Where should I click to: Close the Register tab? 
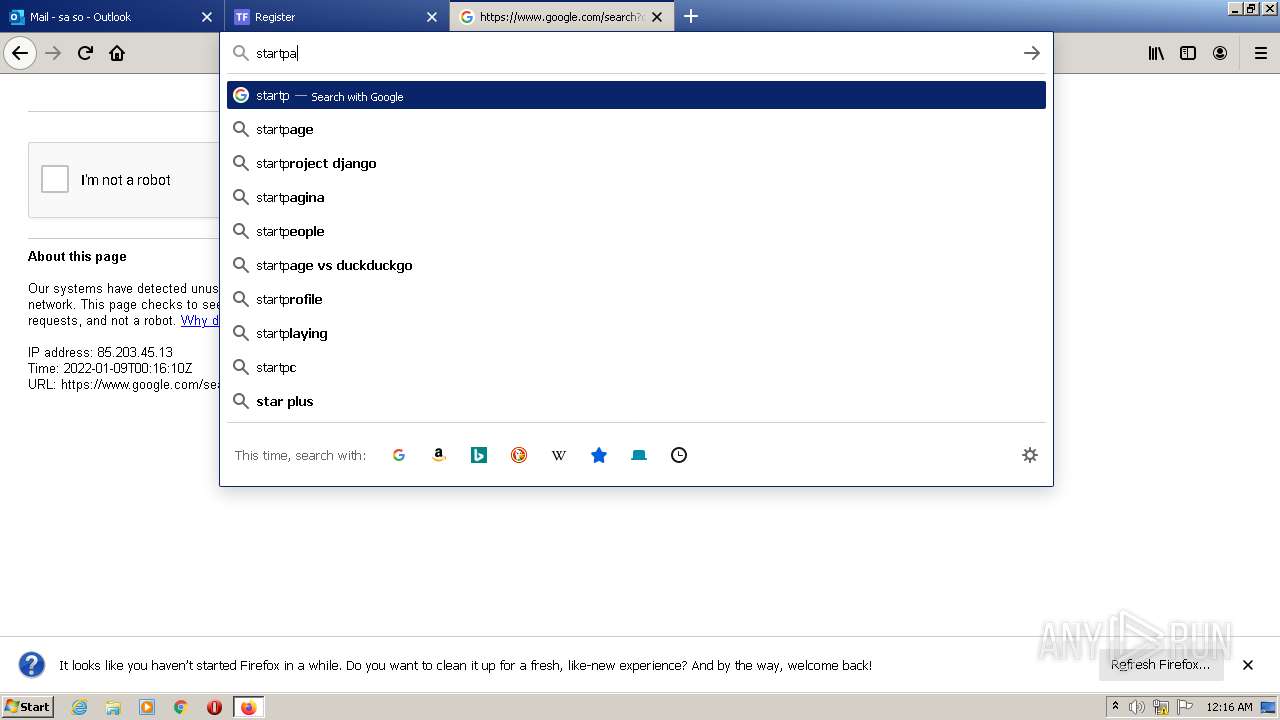[x=432, y=17]
